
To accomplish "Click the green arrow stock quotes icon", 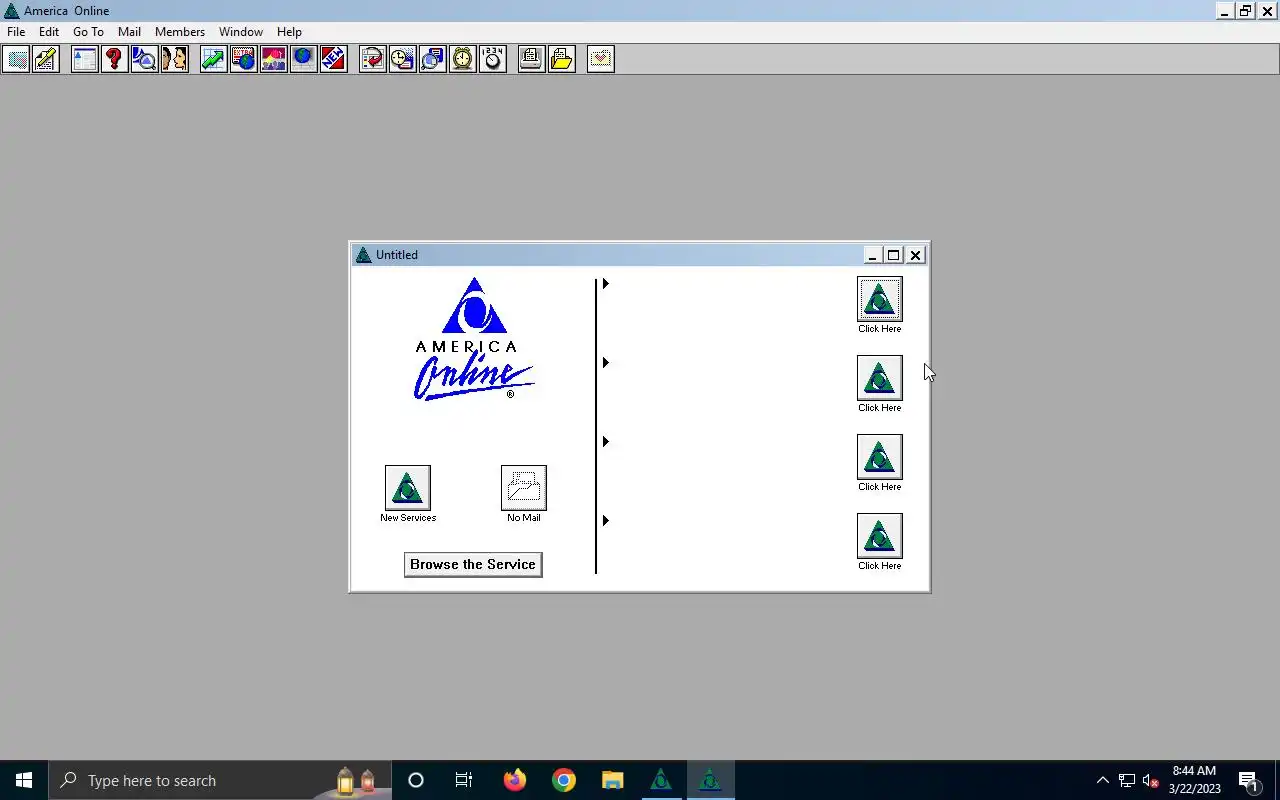I will tap(213, 59).
